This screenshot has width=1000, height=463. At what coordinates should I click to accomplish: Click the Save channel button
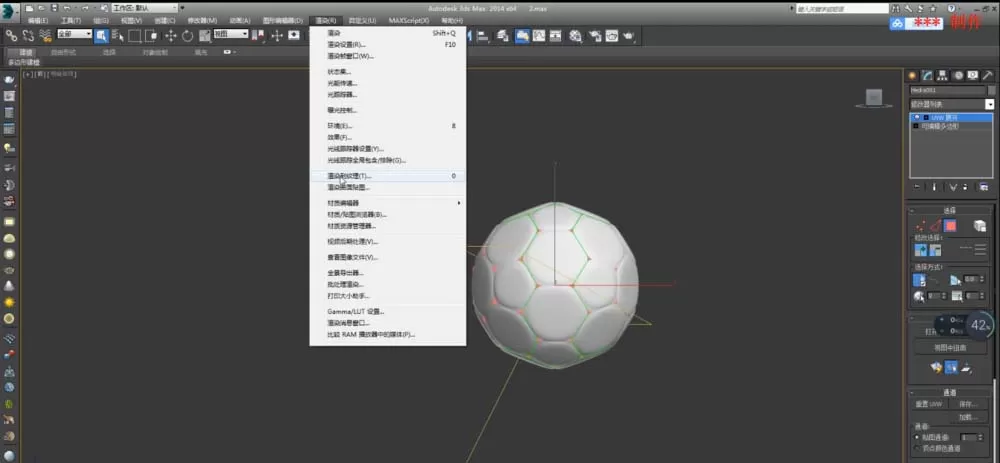969,404
